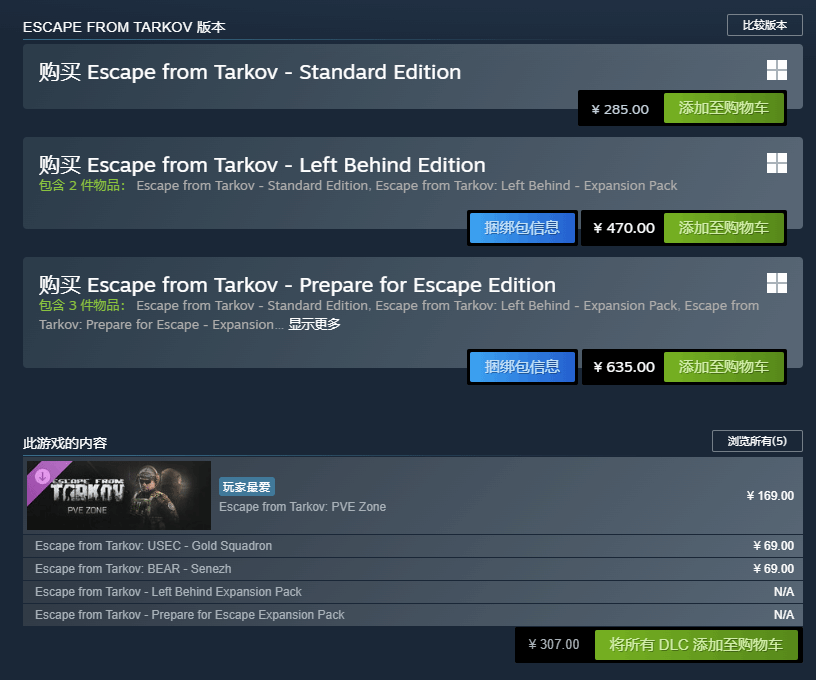Click purple download badge on PVE Zone thumbnail
Viewport: 816px width, 680px height.
[x=42, y=476]
